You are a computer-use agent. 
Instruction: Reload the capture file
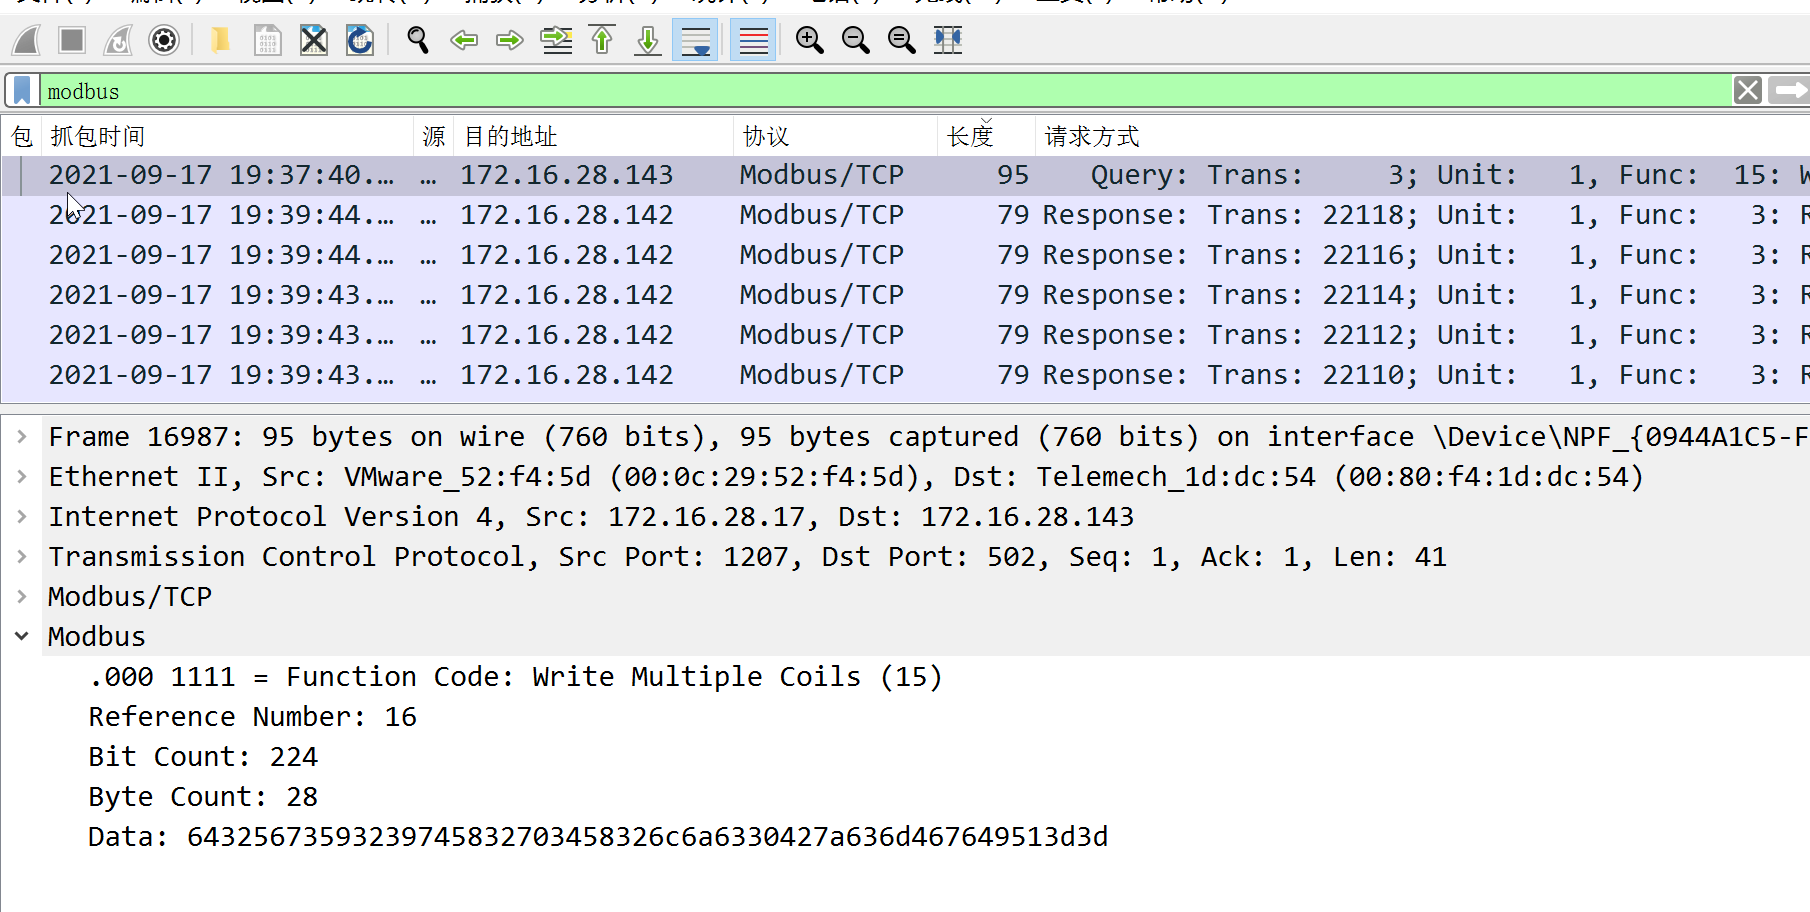(360, 40)
